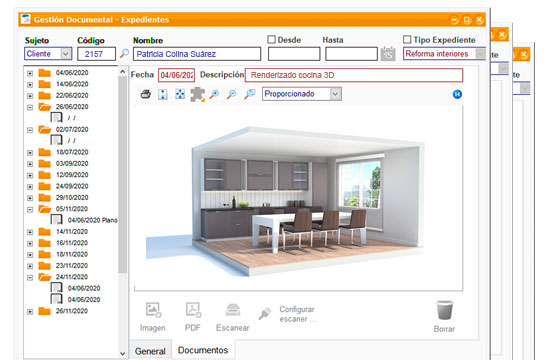548x360 pixels.
Task: Expand the 26/11/2020 folder node
Action: pos(30,311)
